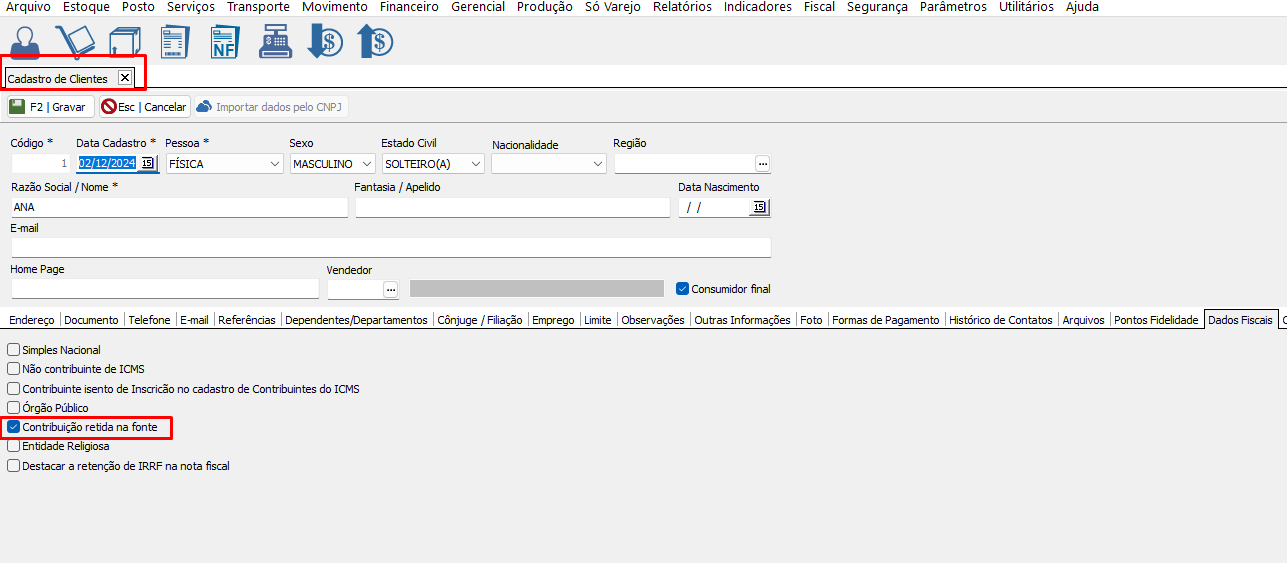
Task: Enable the Simples Nacional checkbox
Action: (14, 350)
